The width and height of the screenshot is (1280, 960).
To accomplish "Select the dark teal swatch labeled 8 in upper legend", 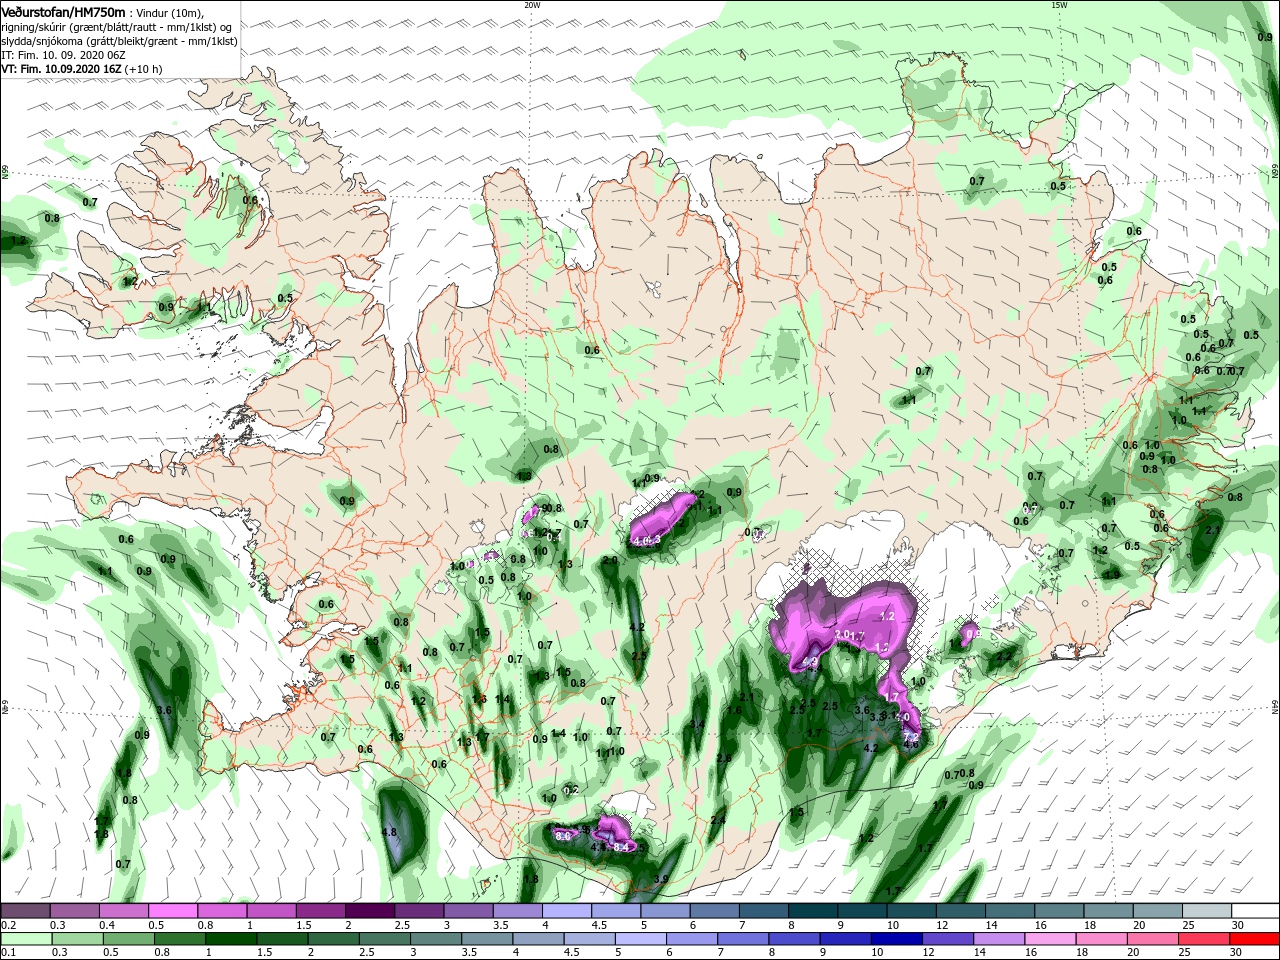I will click(x=812, y=911).
